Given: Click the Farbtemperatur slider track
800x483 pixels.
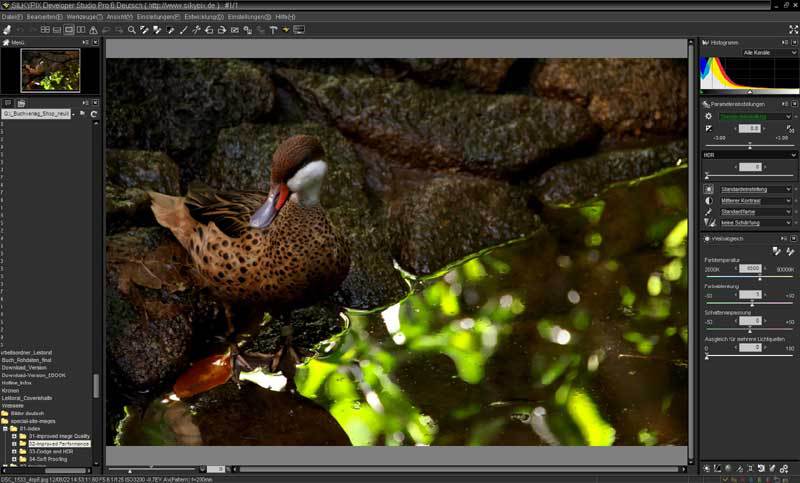Looking at the screenshot, I should pyautogui.click(x=749, y=277).
